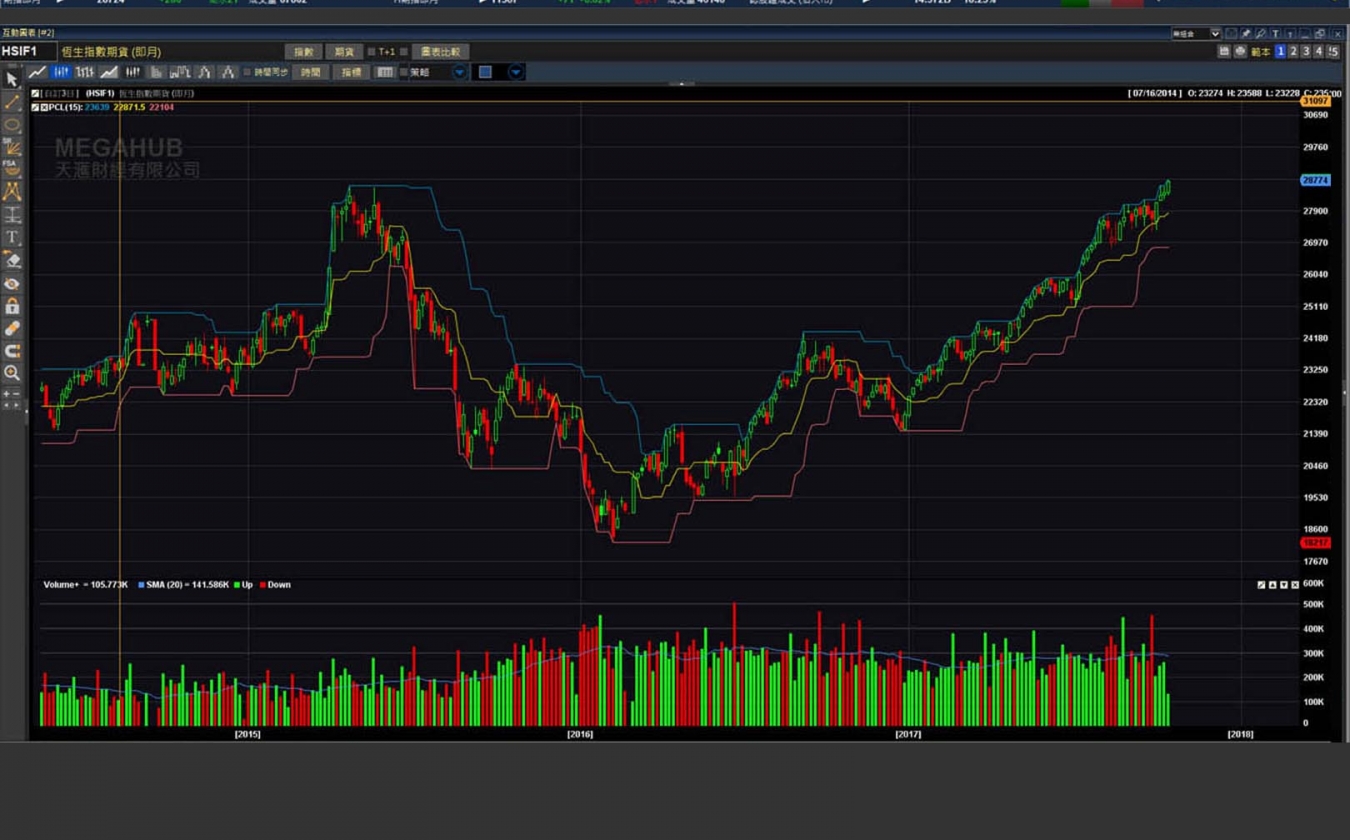Click the indicators button
The width and height of the screenshot is (1350, 840).
tap(351, 72)
